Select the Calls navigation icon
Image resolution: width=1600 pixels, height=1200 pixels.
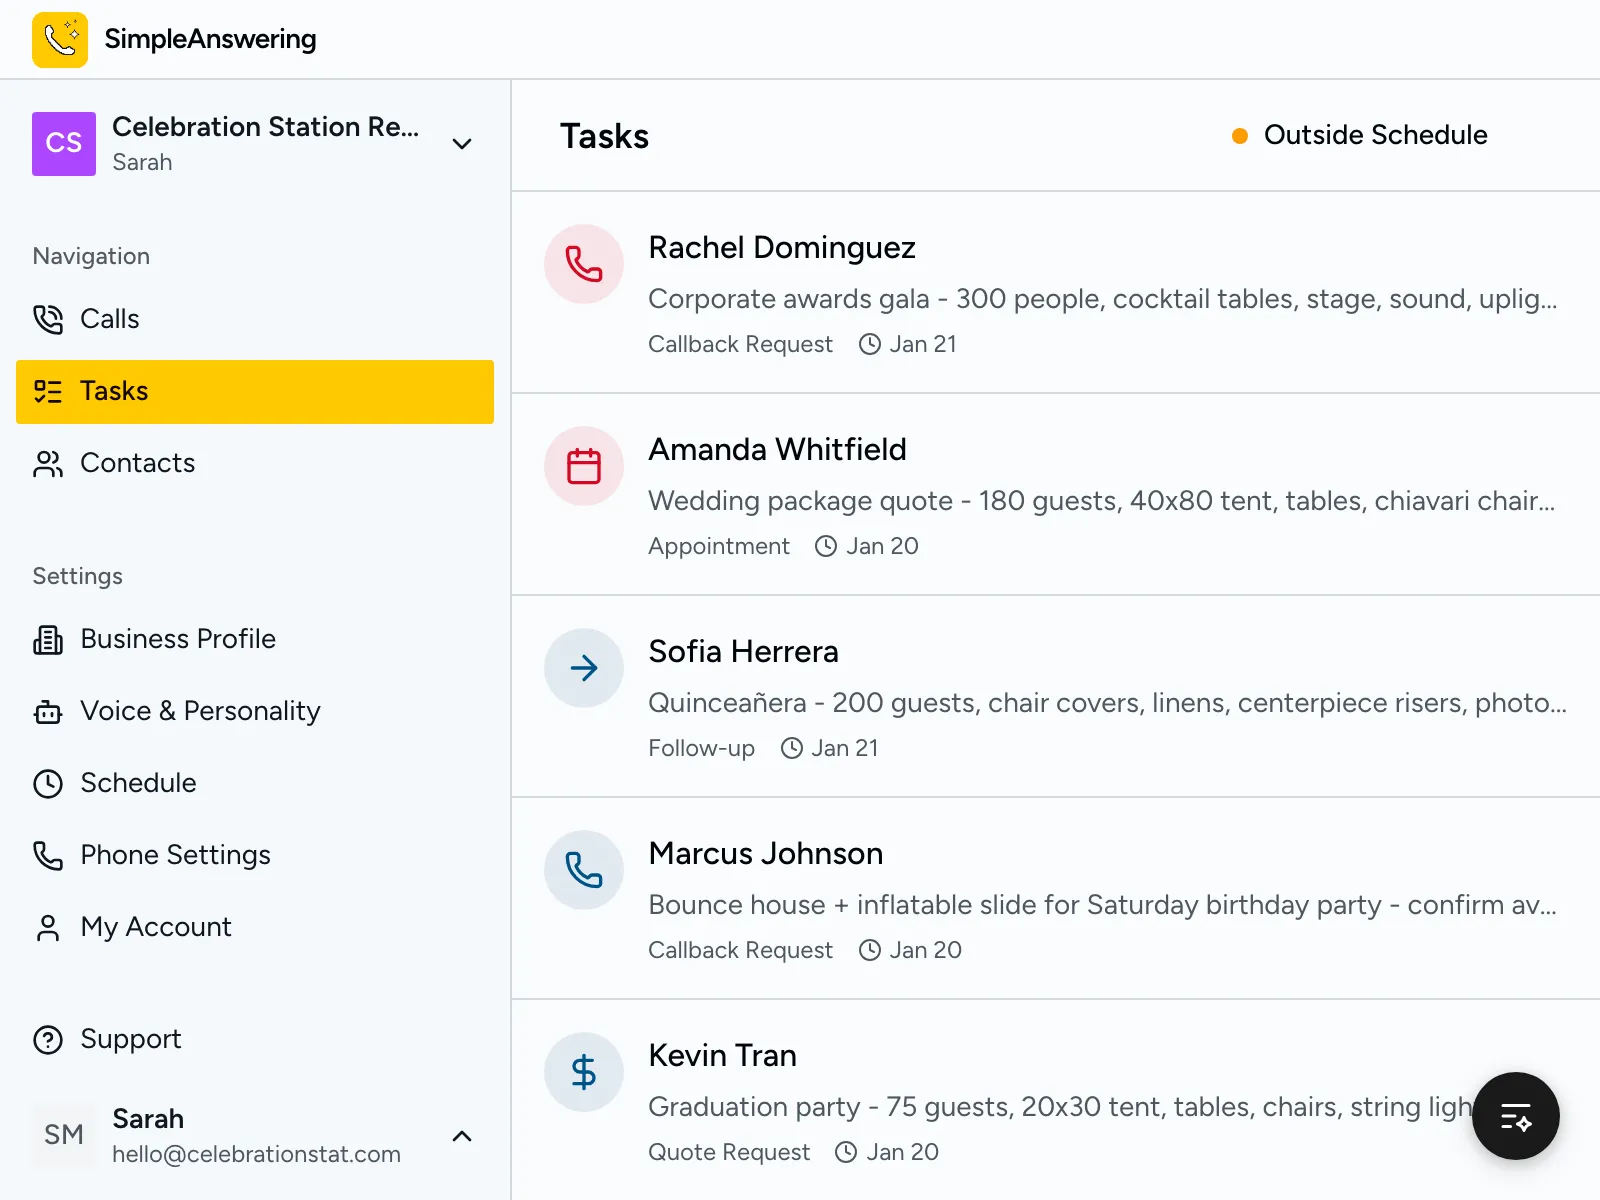[x=47, y=319]
